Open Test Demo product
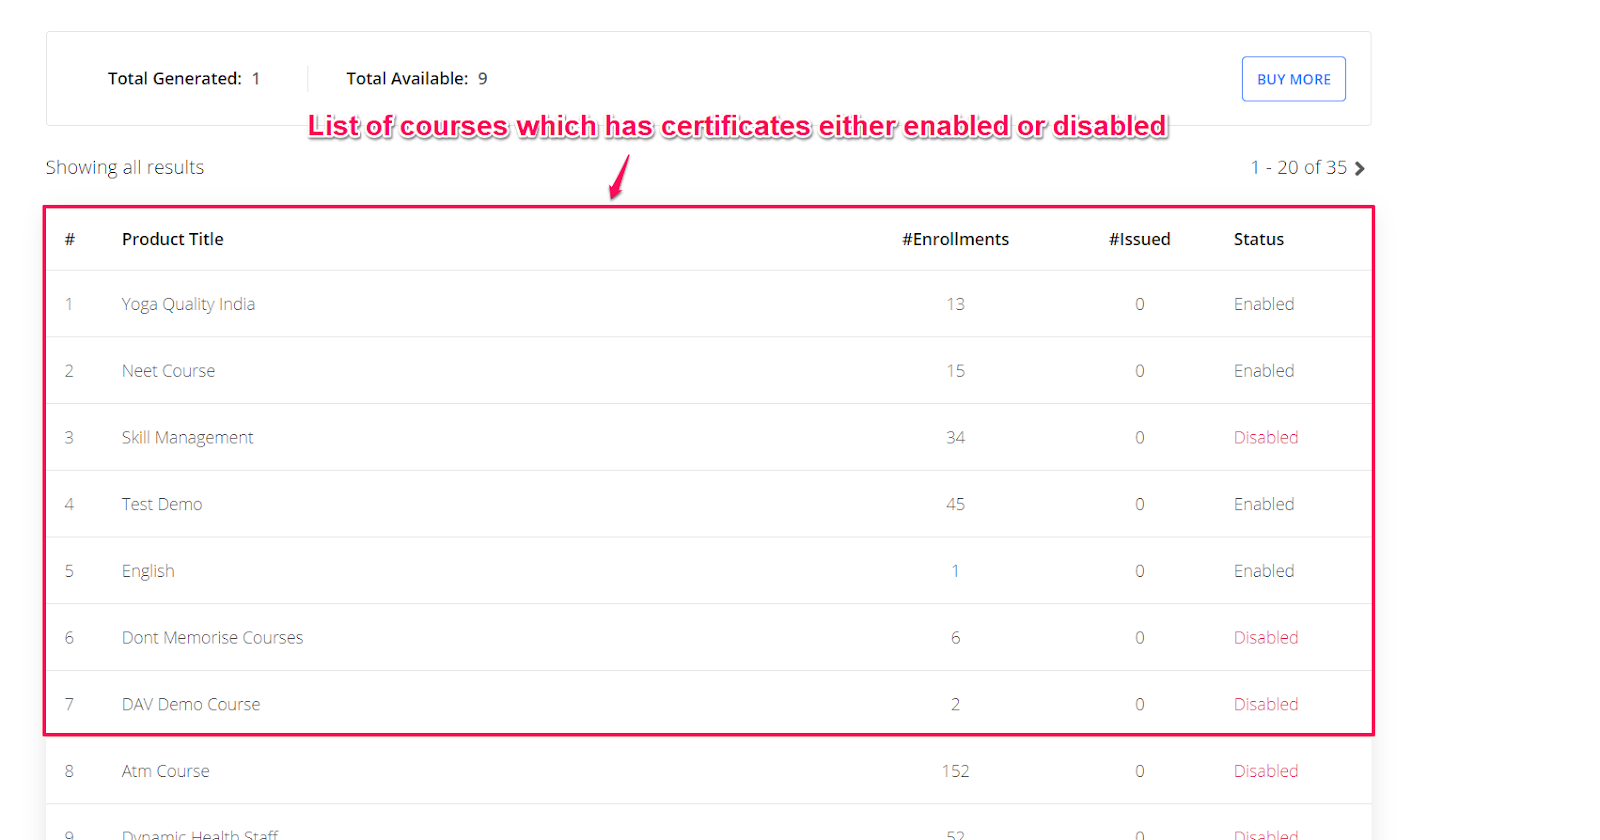The height and width of the screenshot is (840, 1600). pos(162,504)
